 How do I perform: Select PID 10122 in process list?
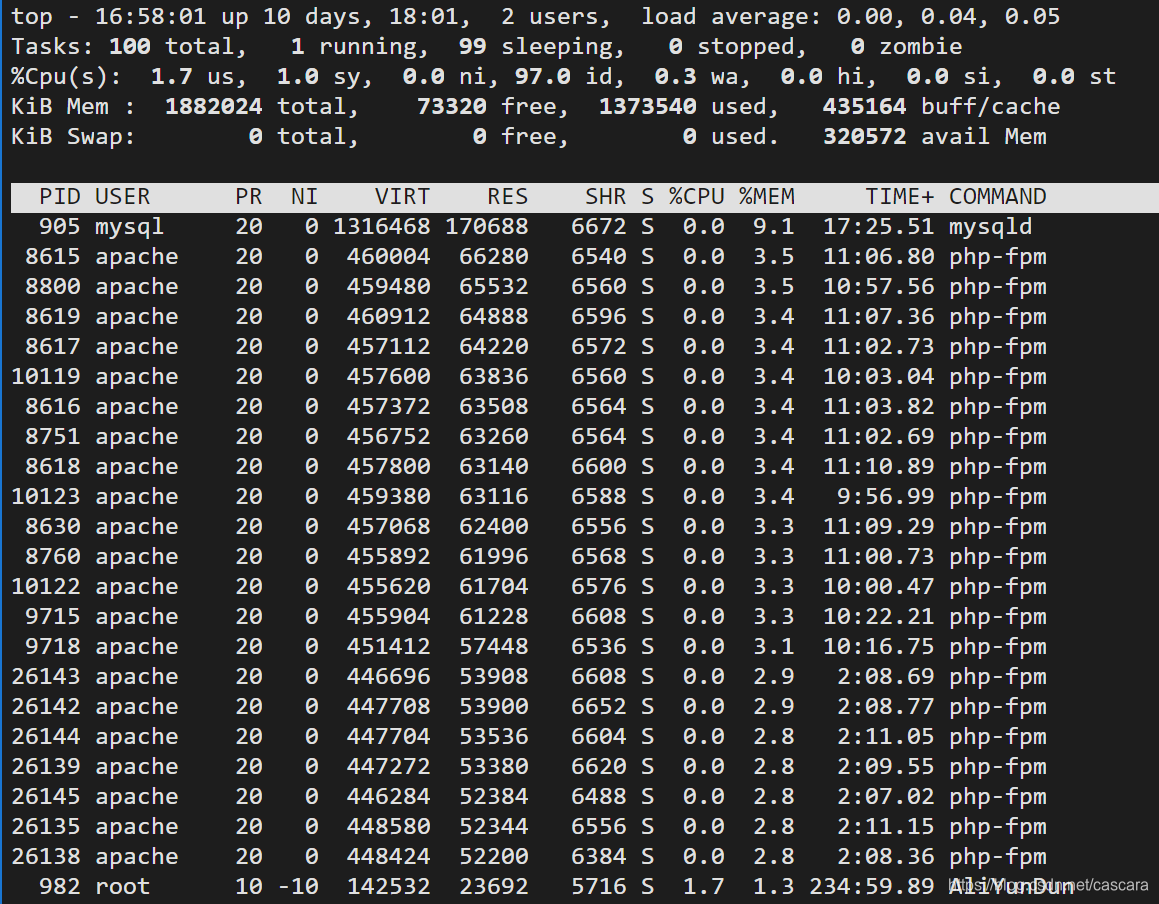46,586
